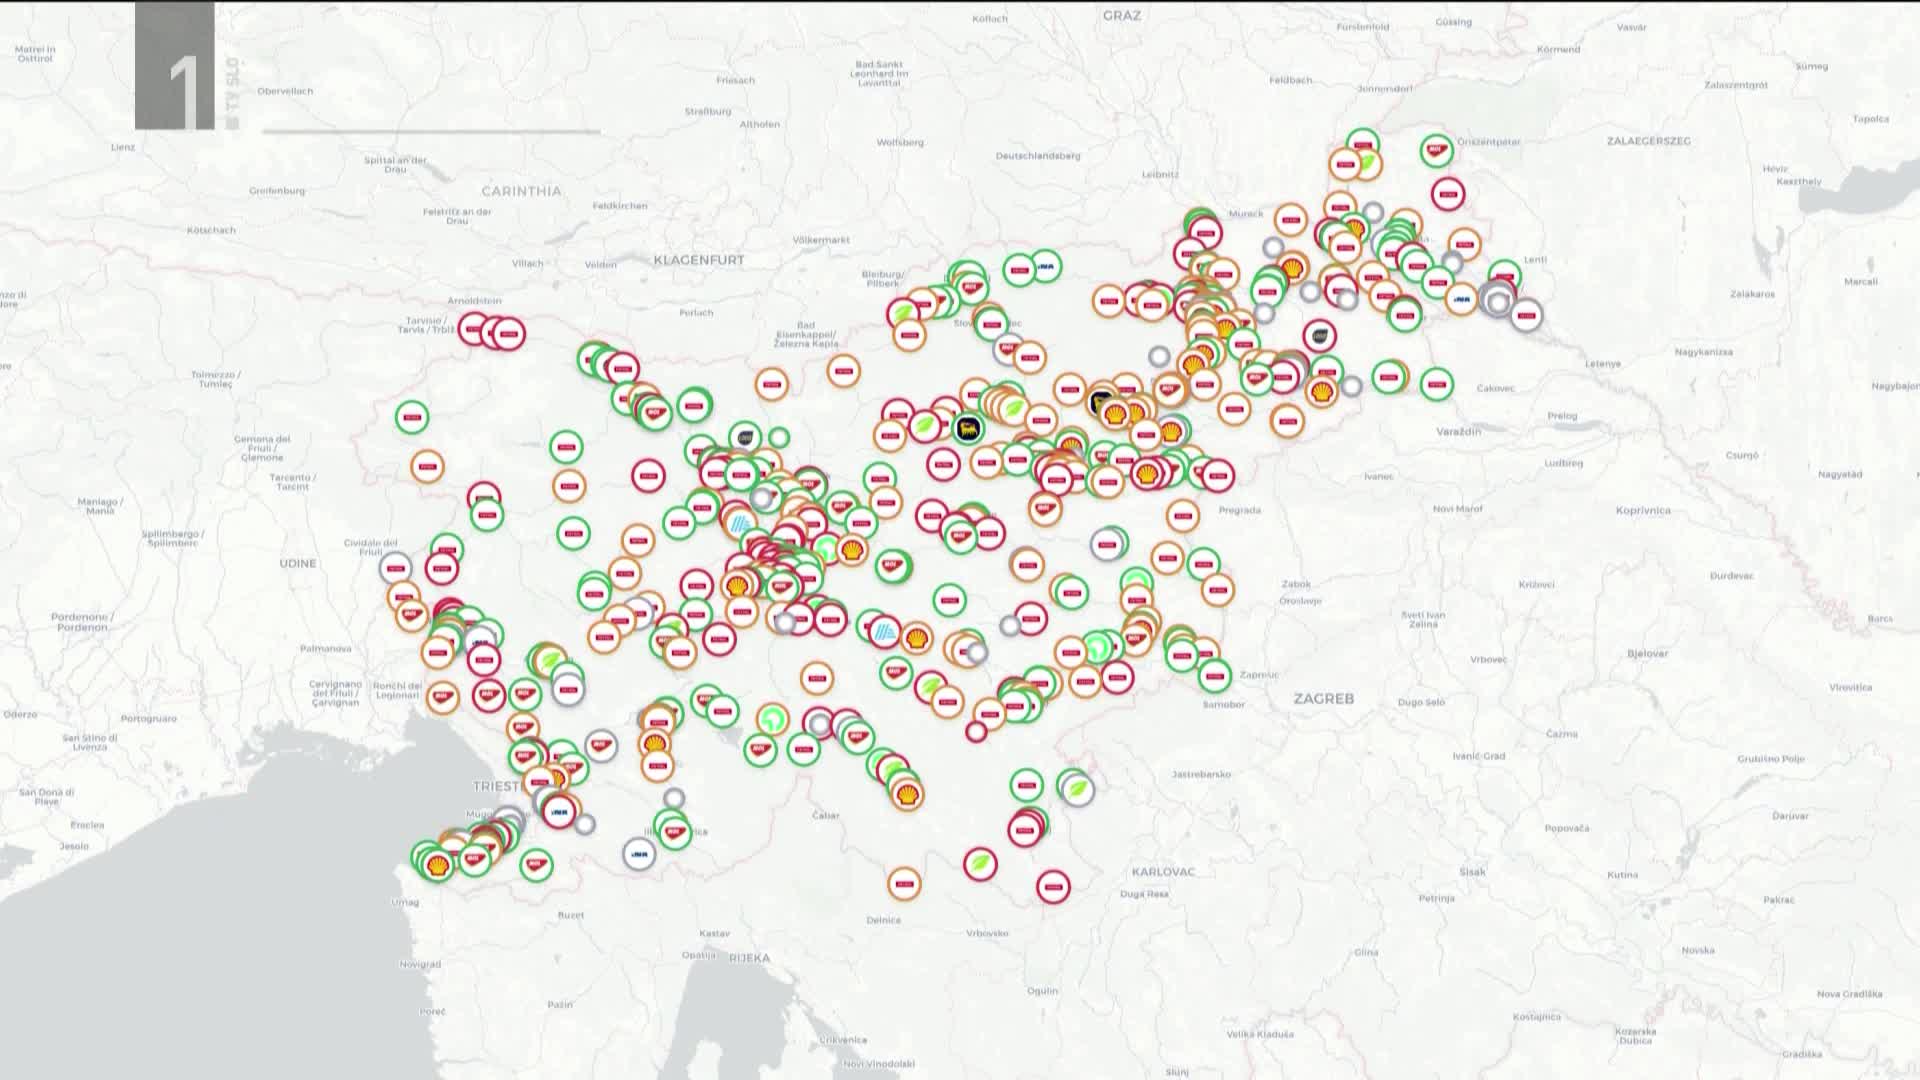The height and width of the screenshot is (1080, 1920).
Task: Open the orange-ringed marker north of Delnice
Action: tap(904, 883)
